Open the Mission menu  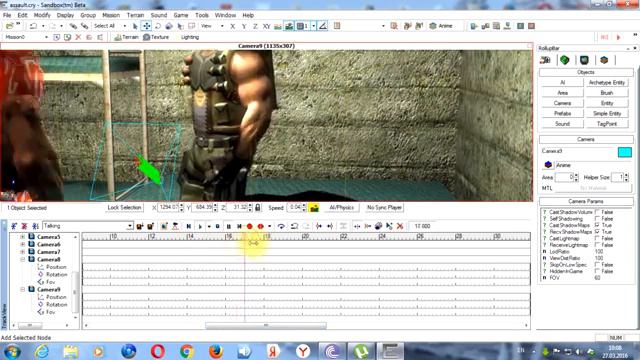click(x=111, y=15)
